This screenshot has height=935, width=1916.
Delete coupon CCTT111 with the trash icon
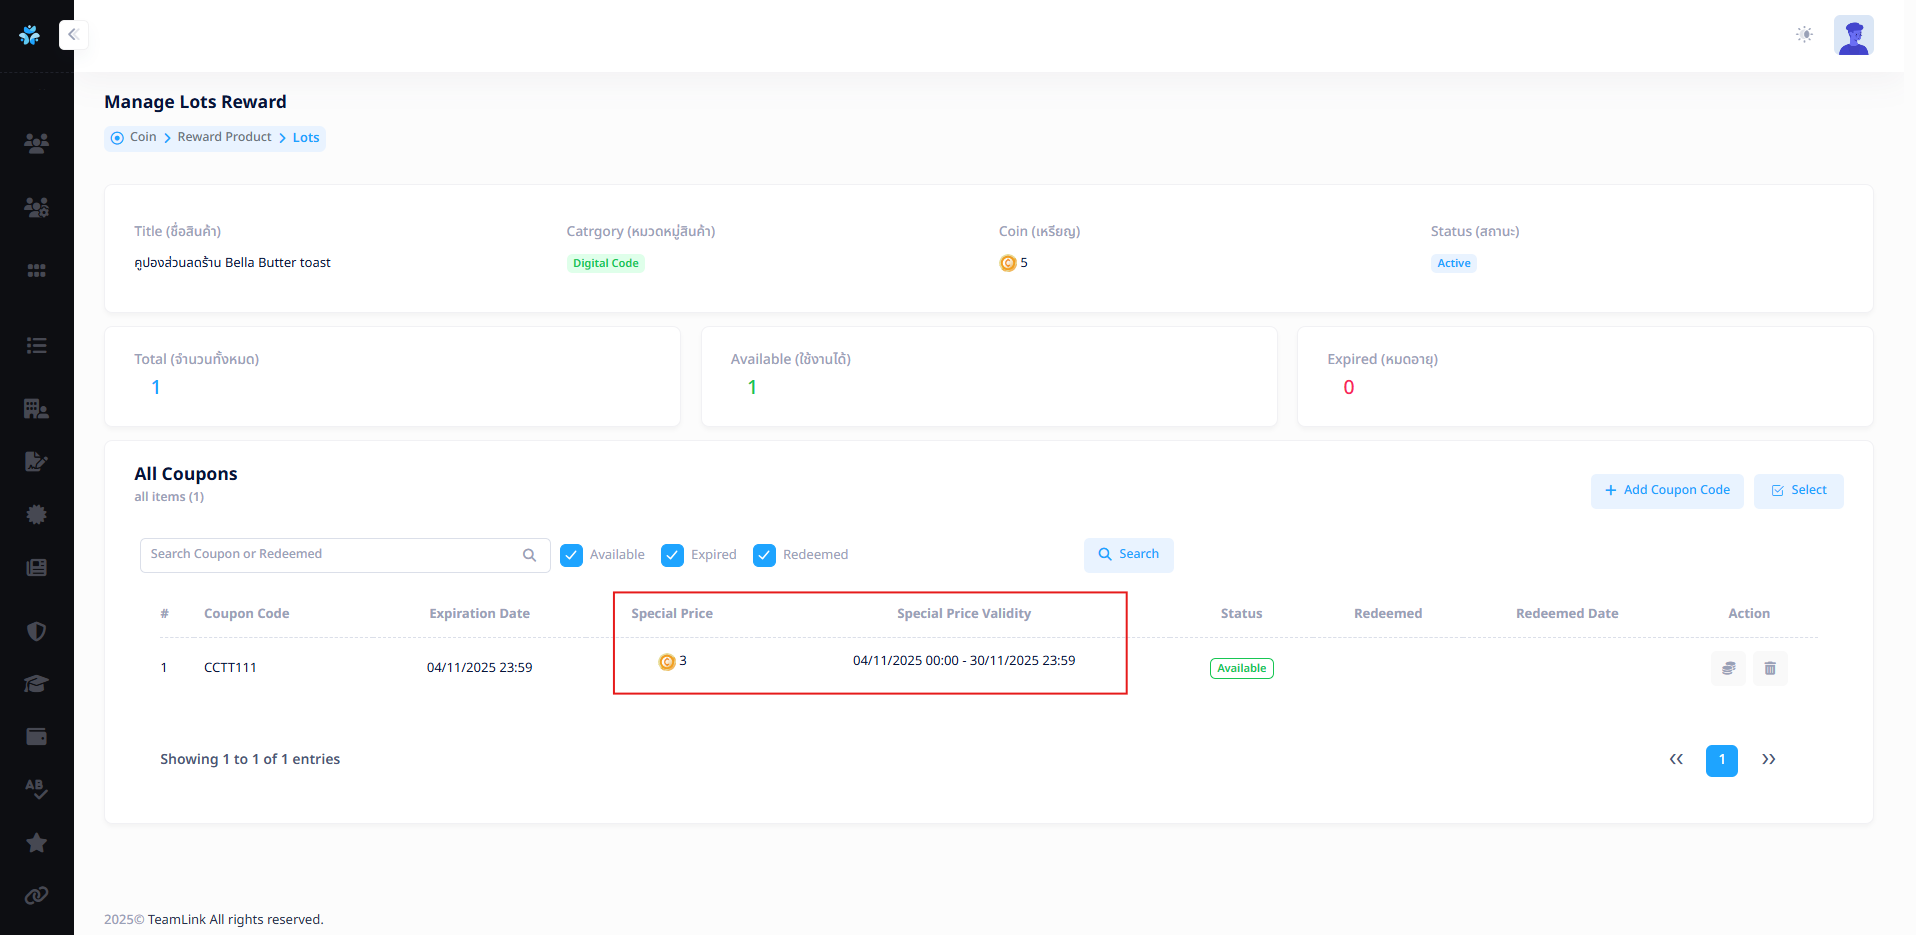tap(1770, 668)
